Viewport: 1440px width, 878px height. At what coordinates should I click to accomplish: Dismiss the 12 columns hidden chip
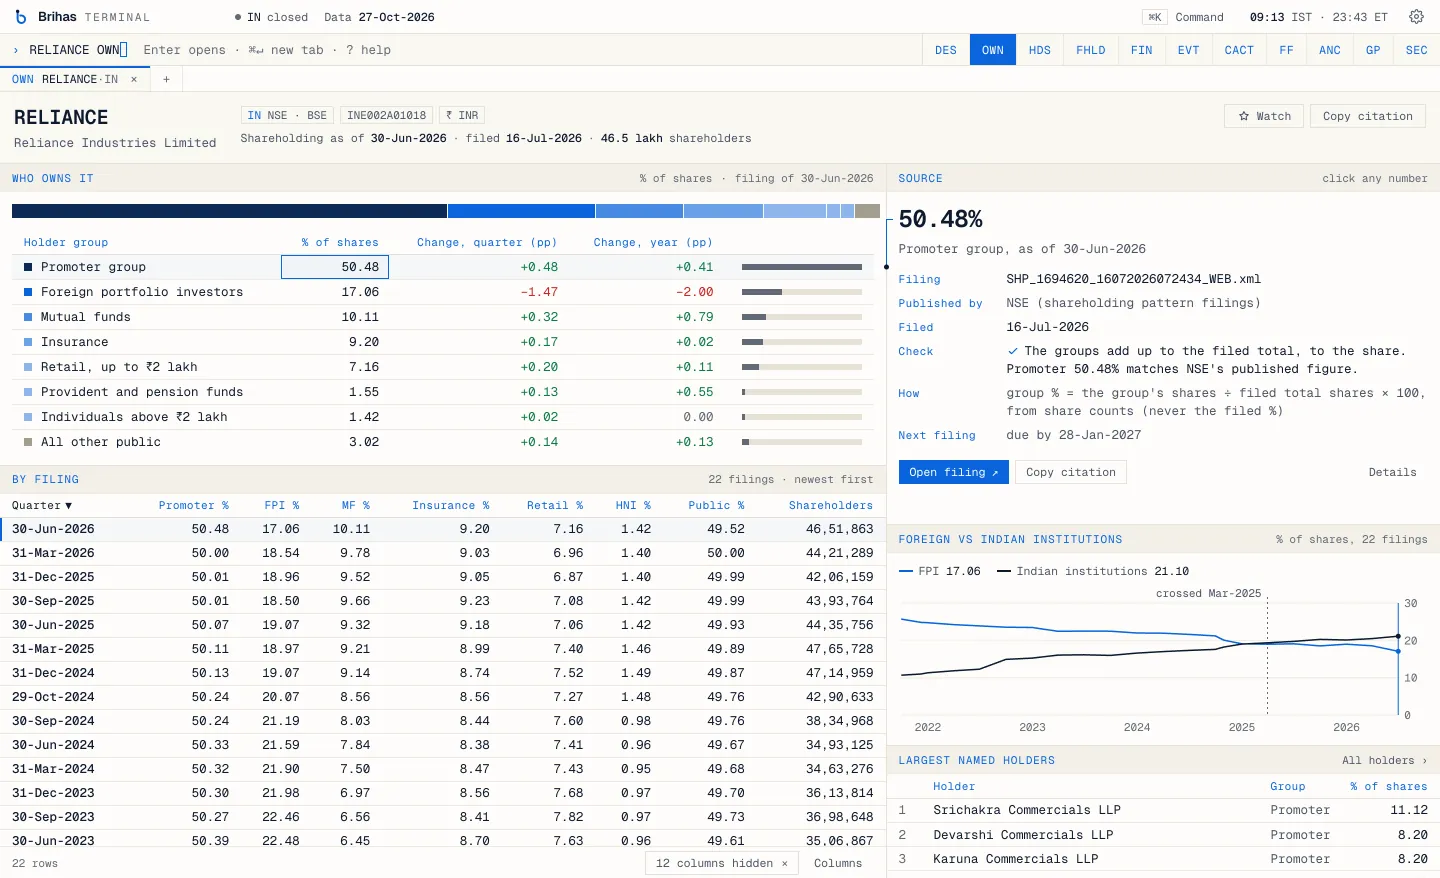(x=785, y=863)
